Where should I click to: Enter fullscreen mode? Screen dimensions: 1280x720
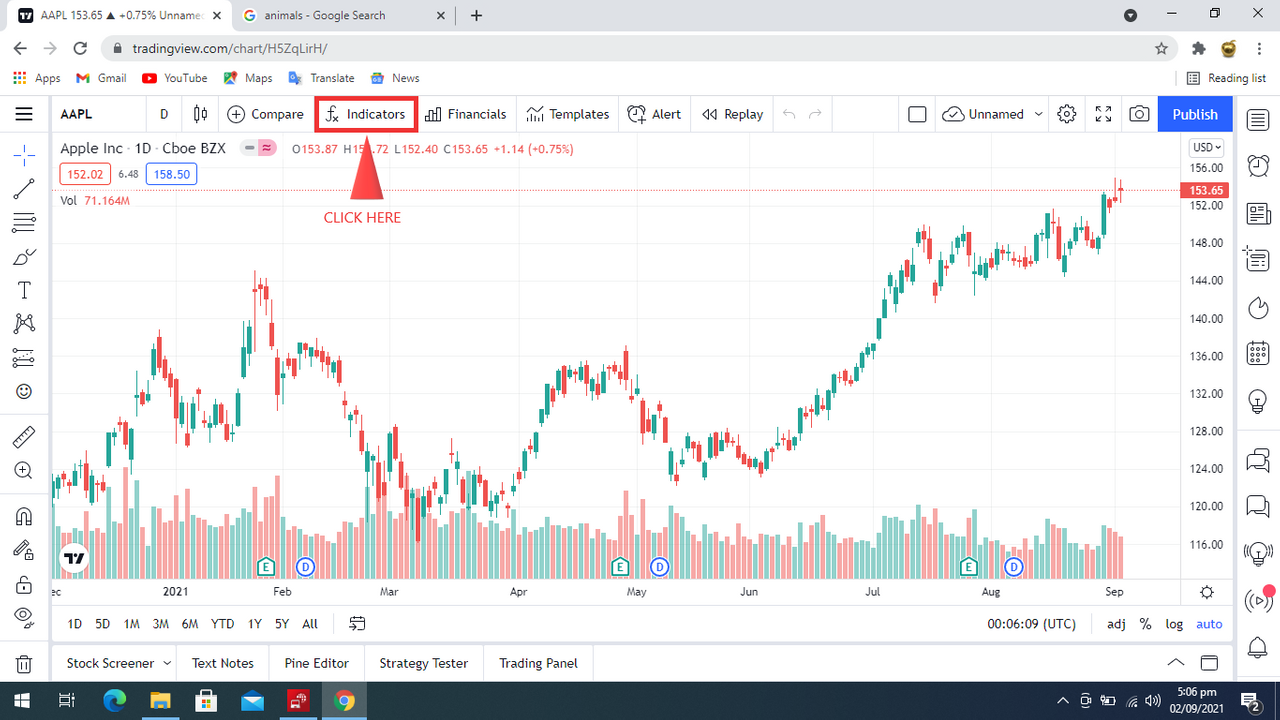point(1103,114)
